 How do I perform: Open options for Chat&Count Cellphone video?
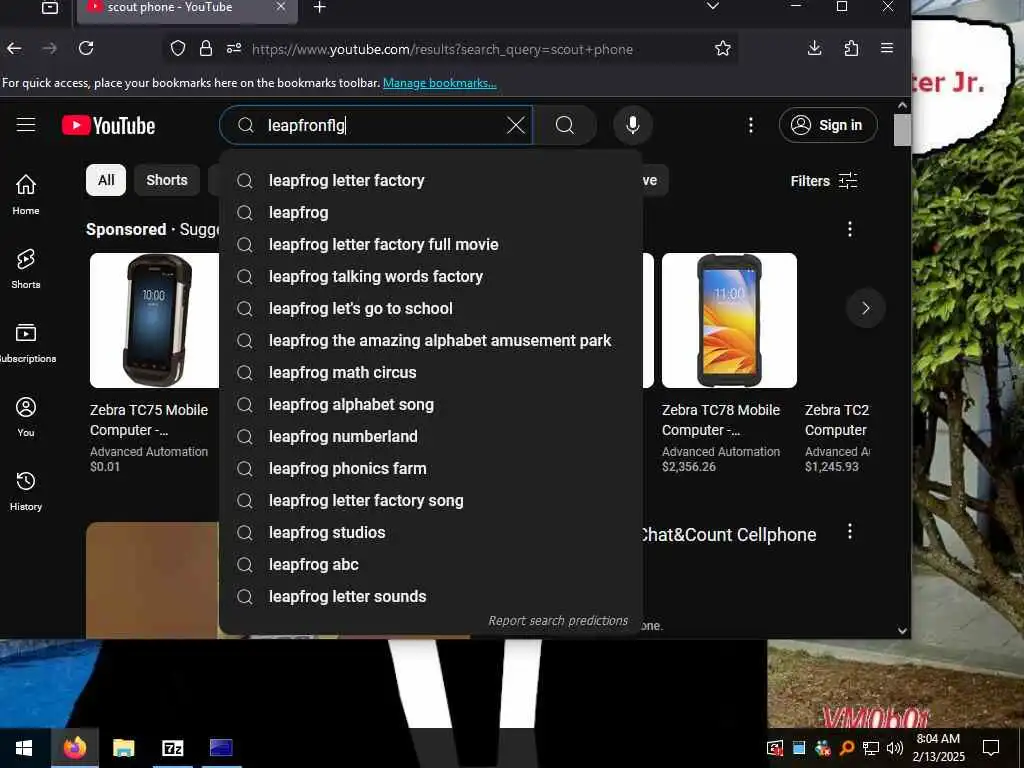click(x=850, y=532)
